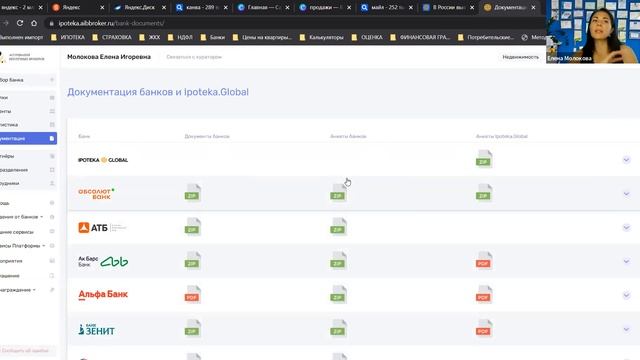
Task: Open the Недвижимость header link
Action: [x=520, y=57]
